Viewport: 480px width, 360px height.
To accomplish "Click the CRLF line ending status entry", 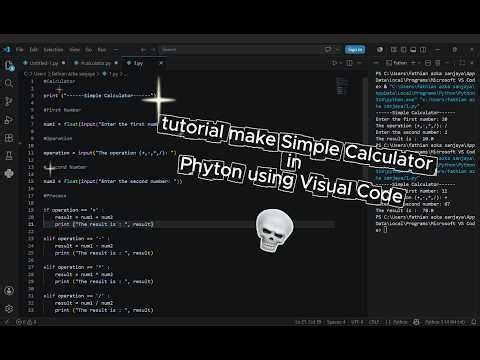I will tap(374, 322).
